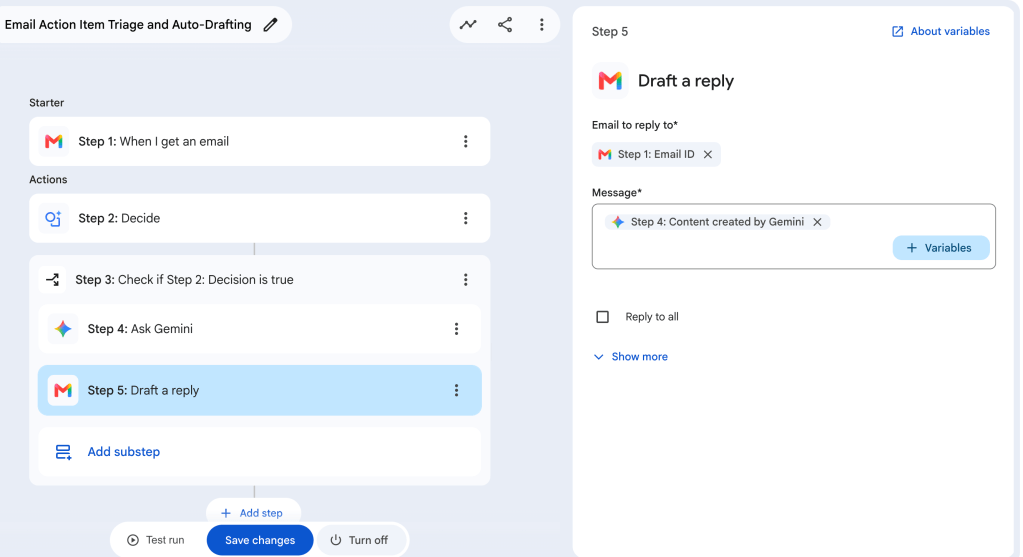
Task: Click the Gmail icon on Step 5
Action: tap(63, 390)
